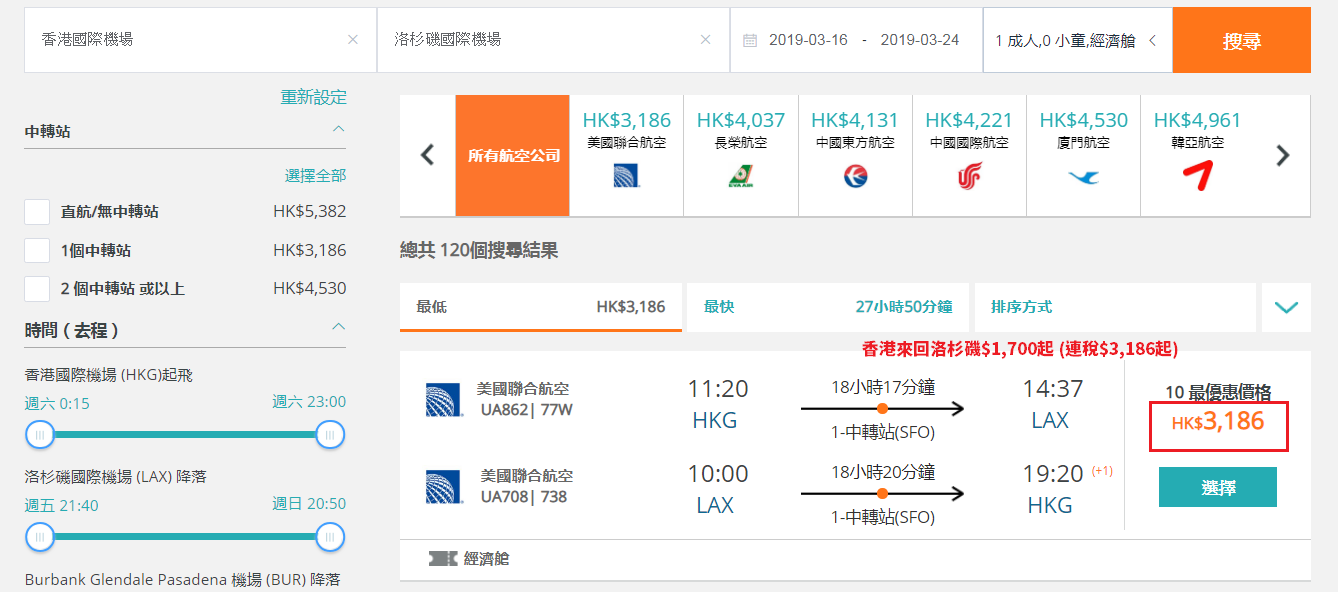Image resolution: width=1338 pixels, height=592 pixels.
Task: Collapse the 時間 (去程) section
Action: [x=338, y=328]
